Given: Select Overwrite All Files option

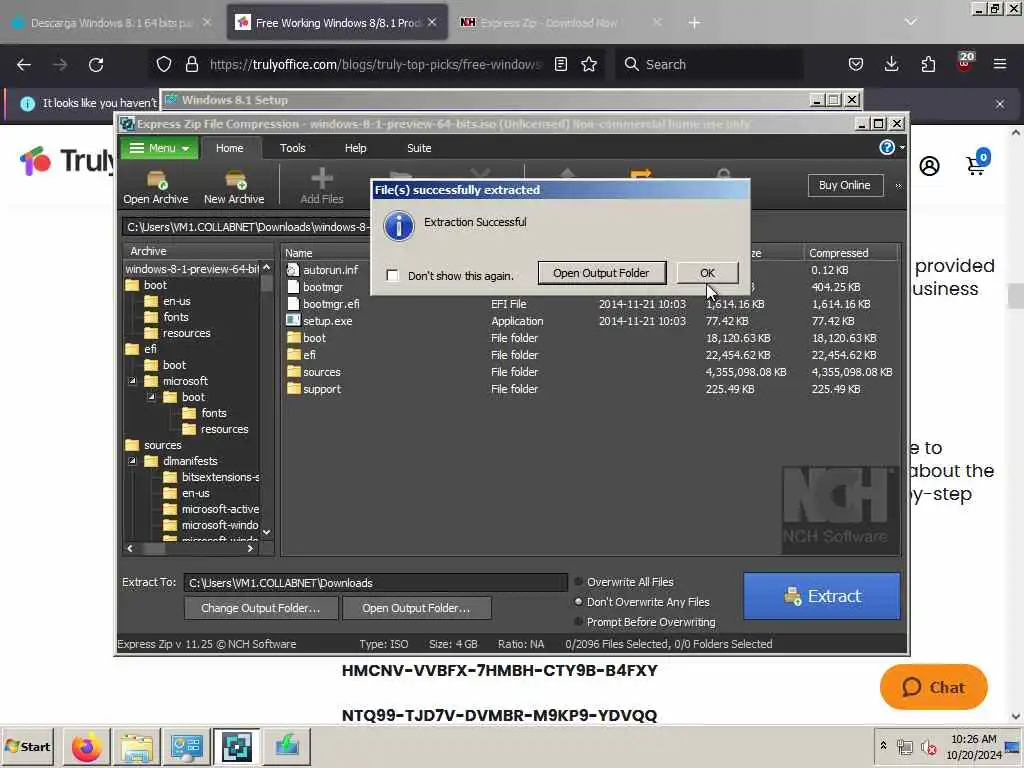Looking at the screenshot, I should click(x=579, y=582).
